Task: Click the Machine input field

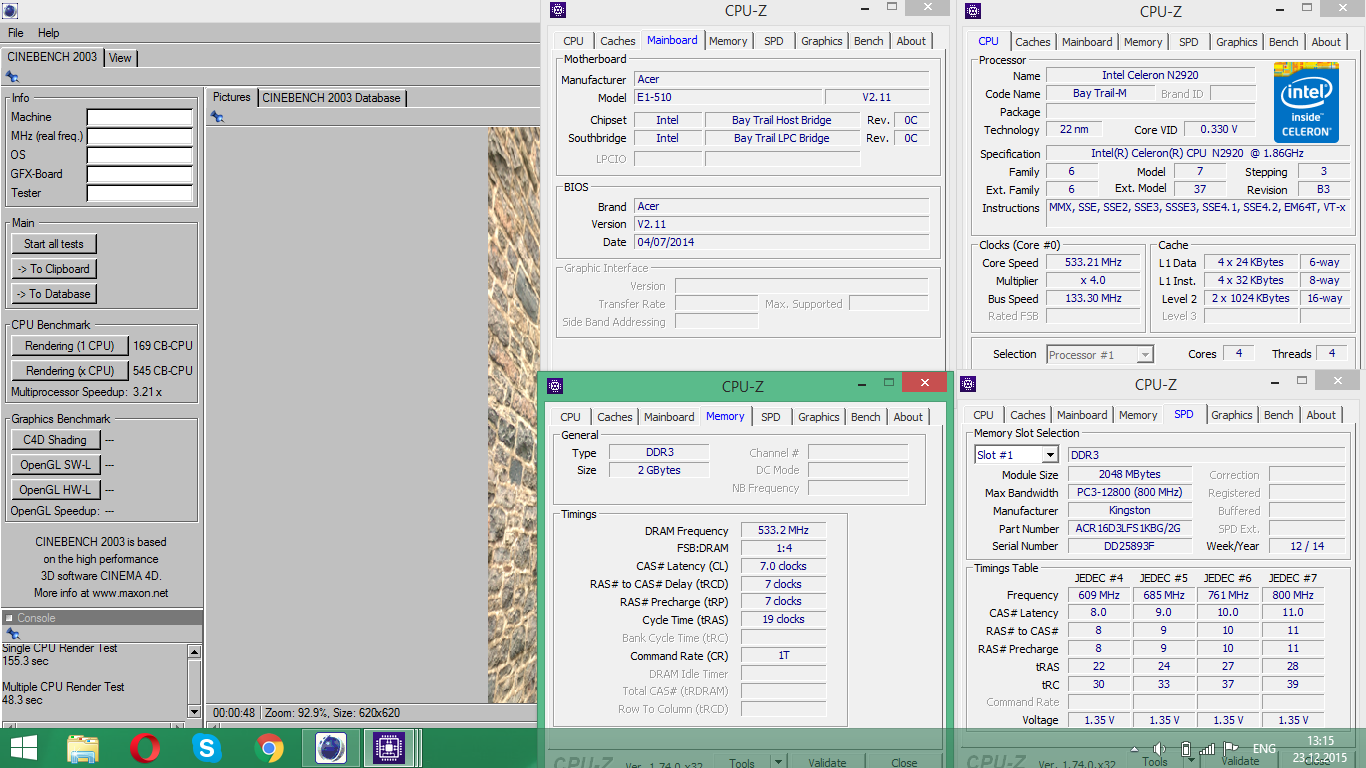Action: pyautogui.click(x=140, y=117)
